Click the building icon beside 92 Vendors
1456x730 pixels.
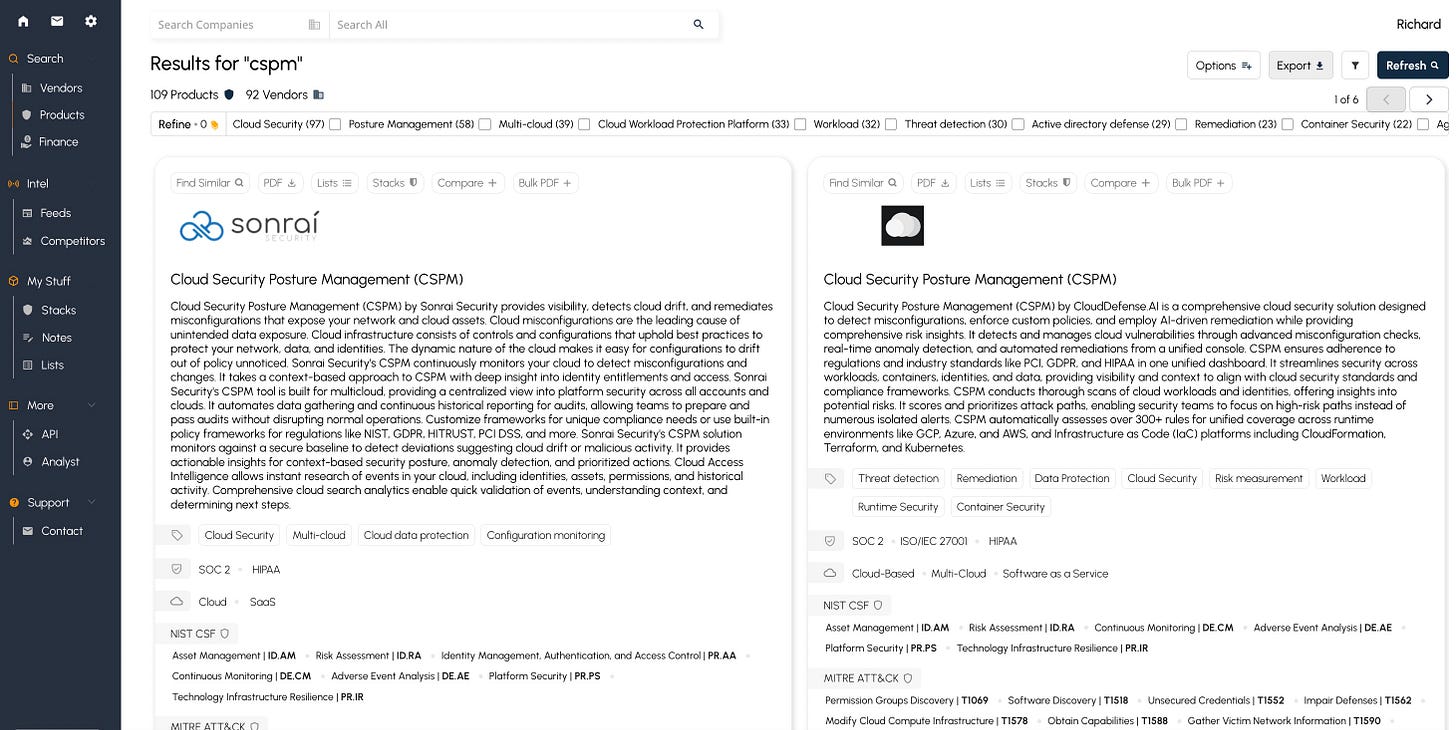click(x=318, y=95)
